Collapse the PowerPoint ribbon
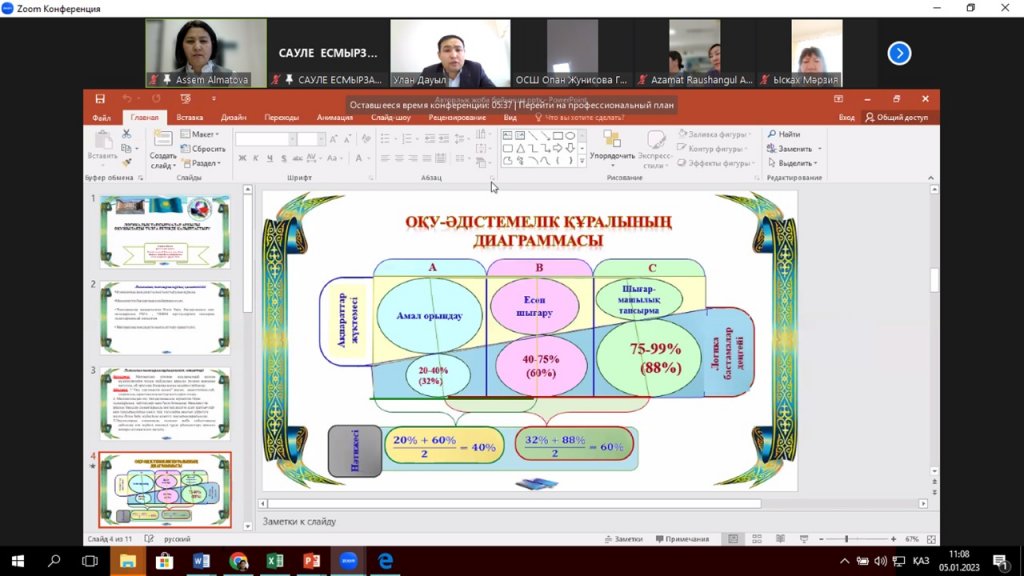The height and width of the screenshot is (576, 1024). (x=931, y=178)
